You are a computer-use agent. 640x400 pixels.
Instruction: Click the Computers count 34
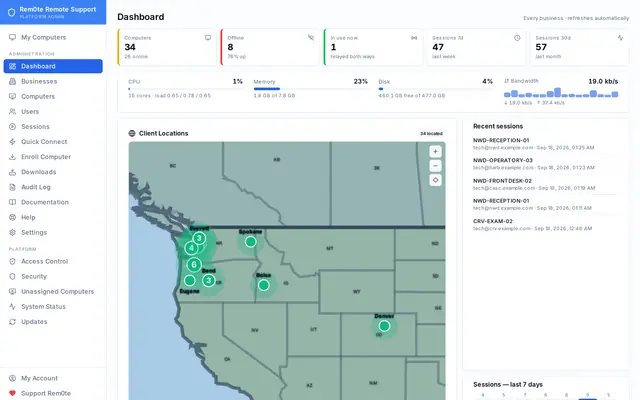(x=130, y=47)
